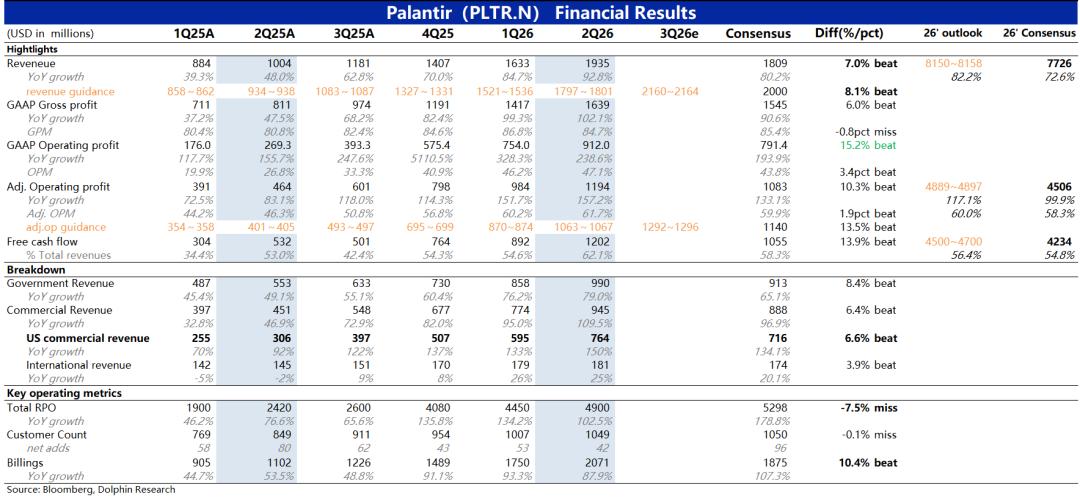Select the Billings 10.4% beat cell
Viewport: 1080px width, 497px height.
pos(868,463)
